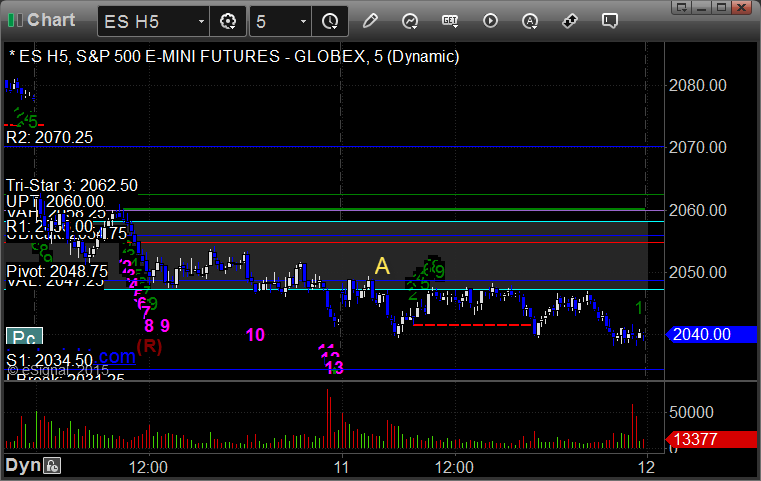Open the alerts A circle icon

[x=529, y=21]
